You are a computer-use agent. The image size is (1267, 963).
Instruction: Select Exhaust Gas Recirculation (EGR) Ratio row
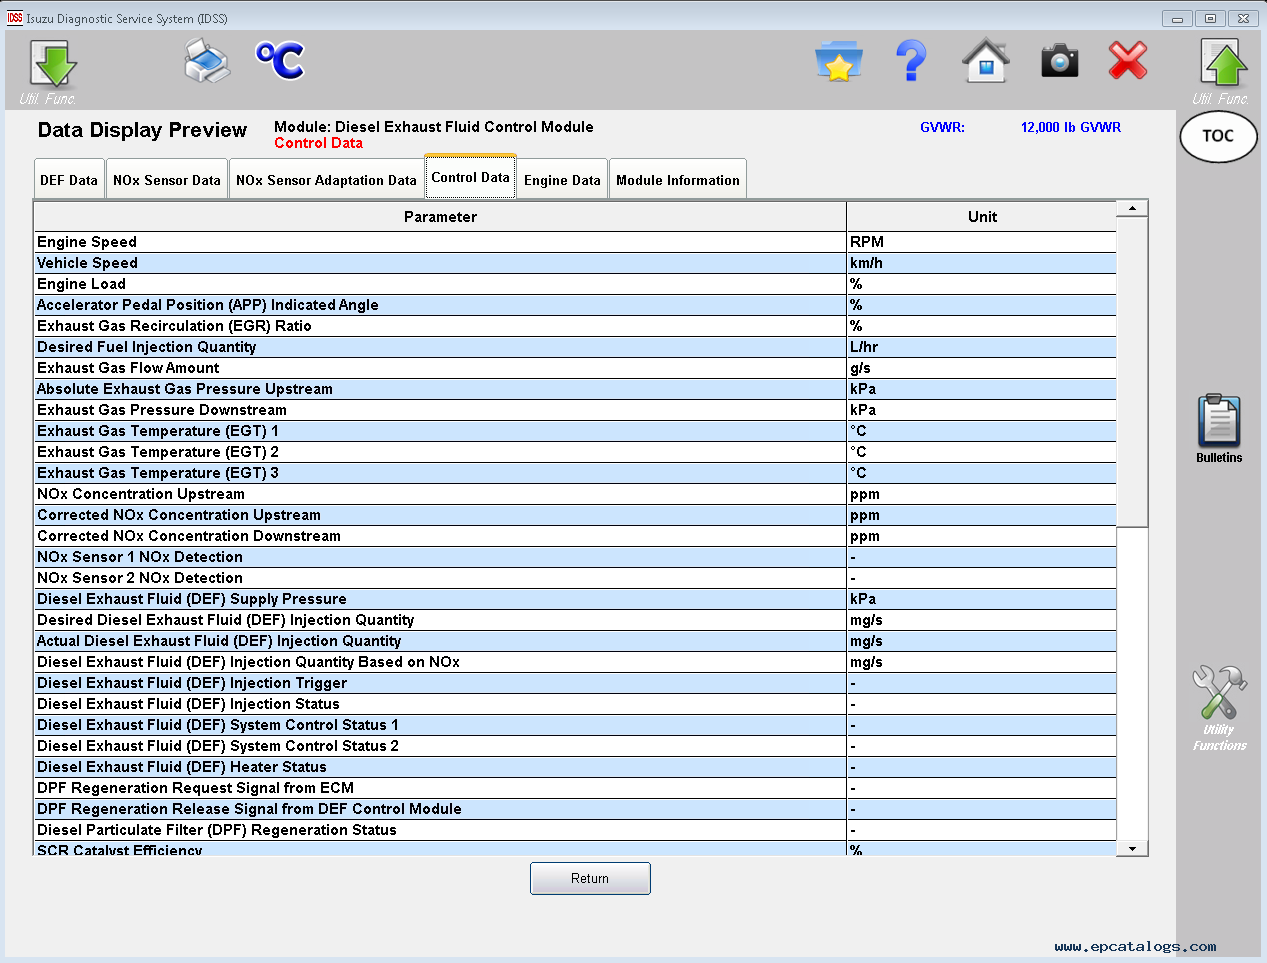575,326
